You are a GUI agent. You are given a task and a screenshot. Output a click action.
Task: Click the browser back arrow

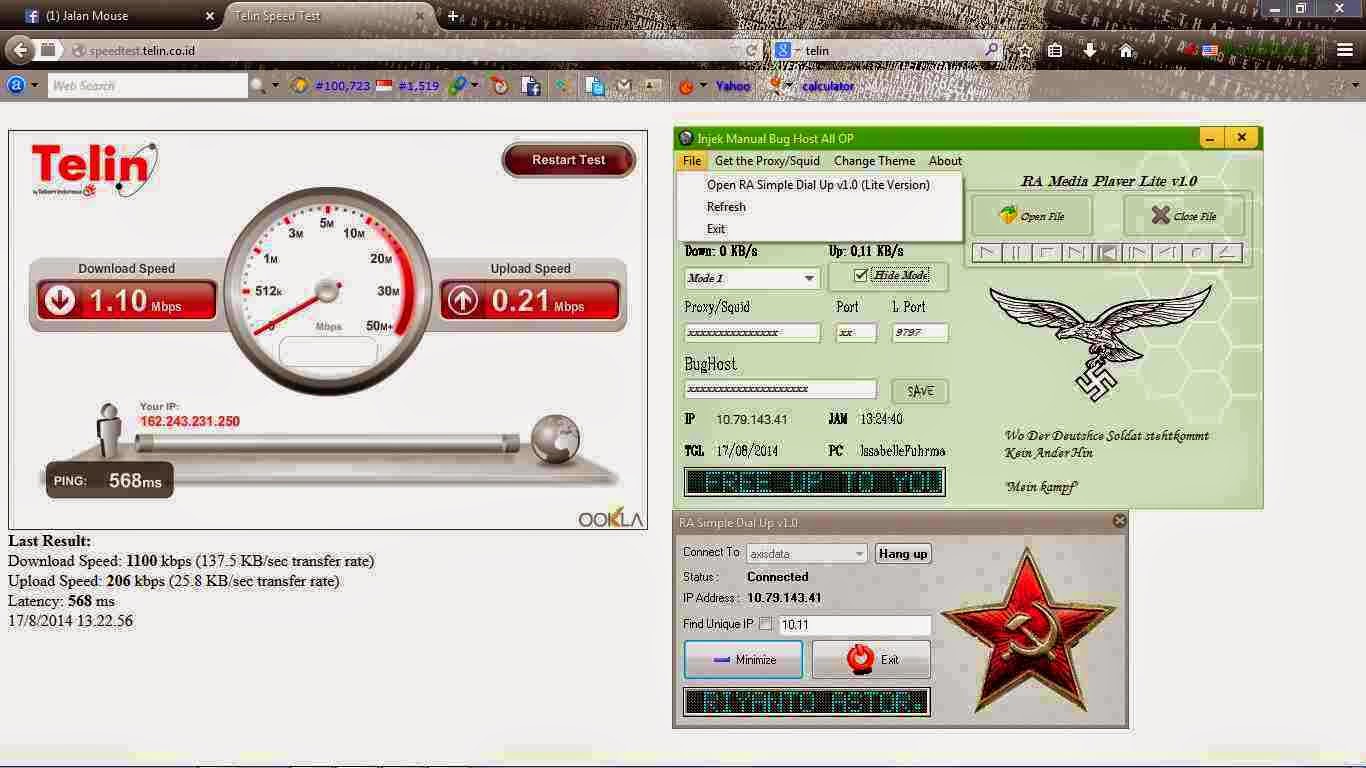(x=19, y=50)
